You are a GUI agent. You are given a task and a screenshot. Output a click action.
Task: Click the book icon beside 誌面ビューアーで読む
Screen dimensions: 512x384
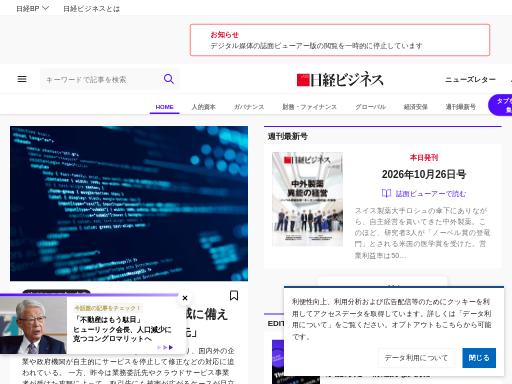386,193
